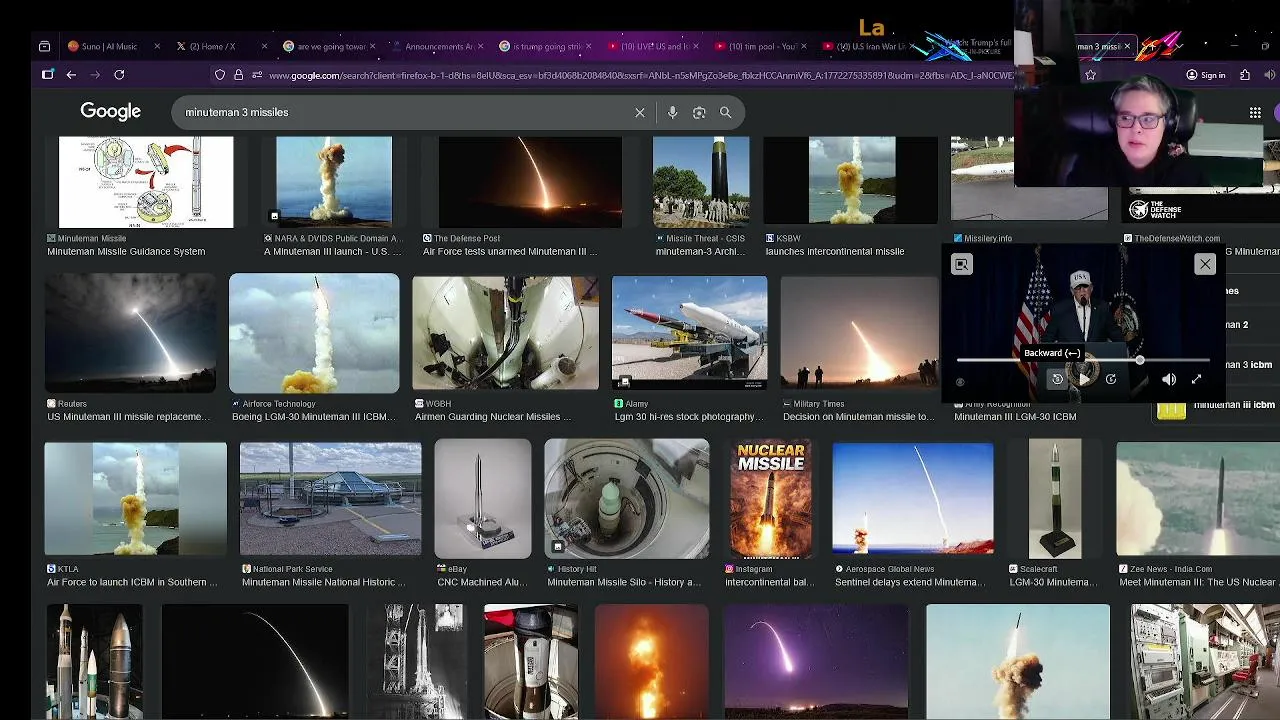Click the address bar URL
The width and height of the screenshot is (1280, 720).
coord(640,75)
